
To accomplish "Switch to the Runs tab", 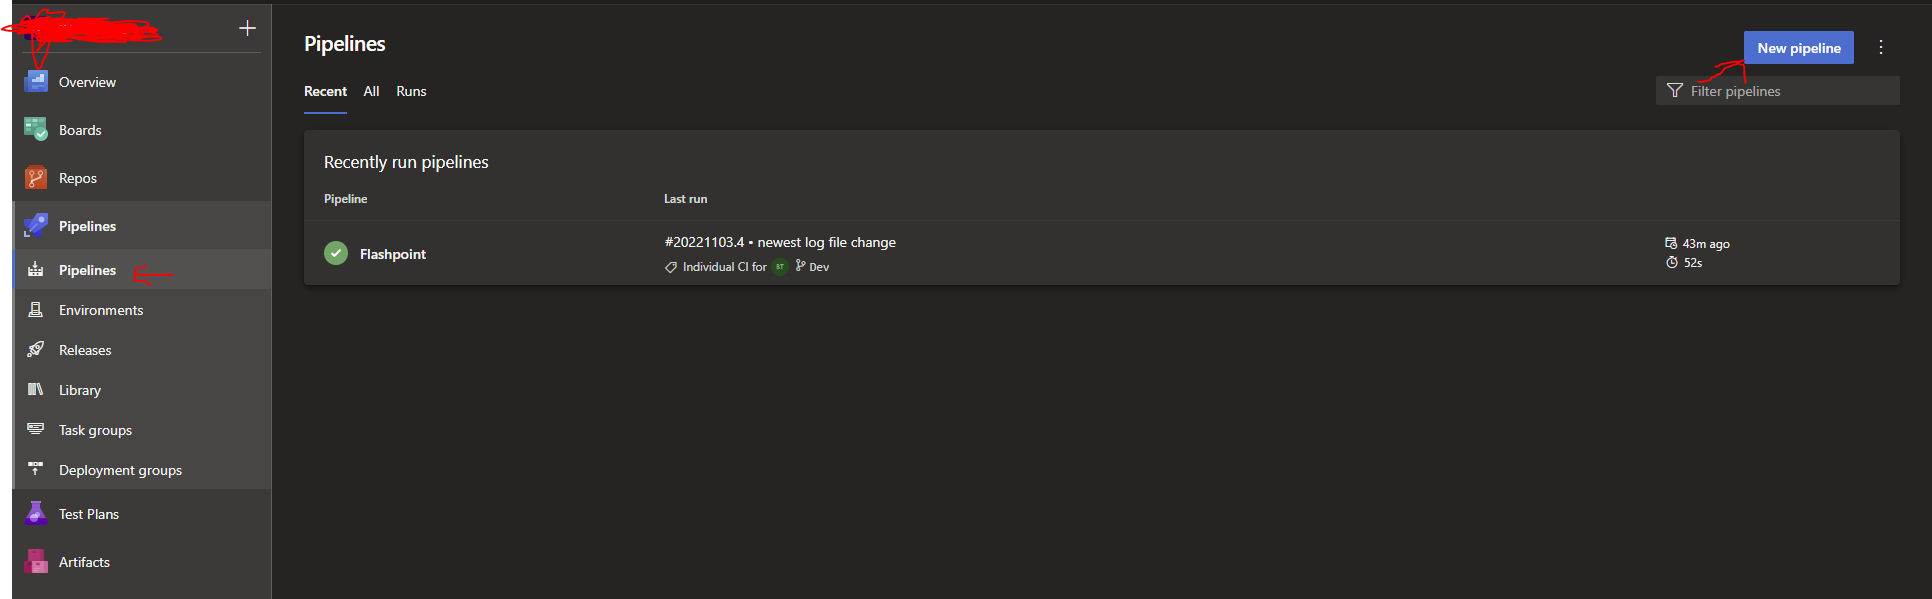I will coord(411,91).
